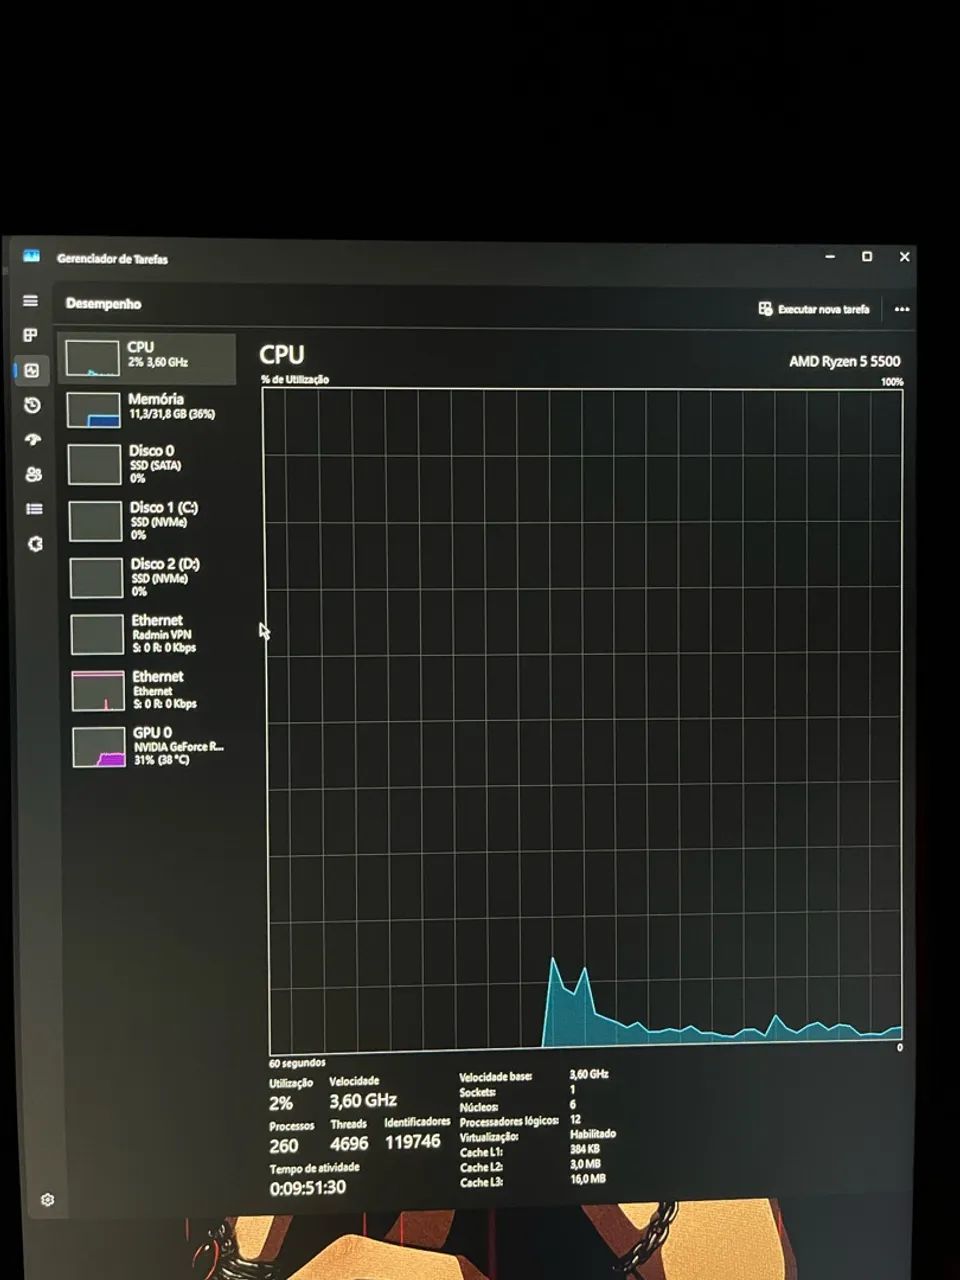Click the Identificadores value 119746
The width and height of the screenshot is (960, 1280).
point(413,1142)
